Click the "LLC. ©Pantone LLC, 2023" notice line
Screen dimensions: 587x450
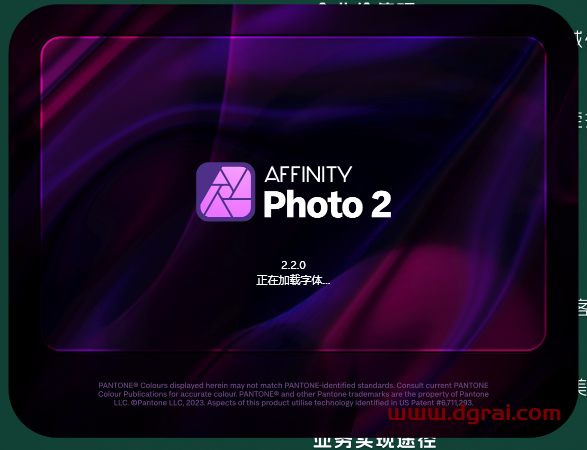(x=294, y=403)
